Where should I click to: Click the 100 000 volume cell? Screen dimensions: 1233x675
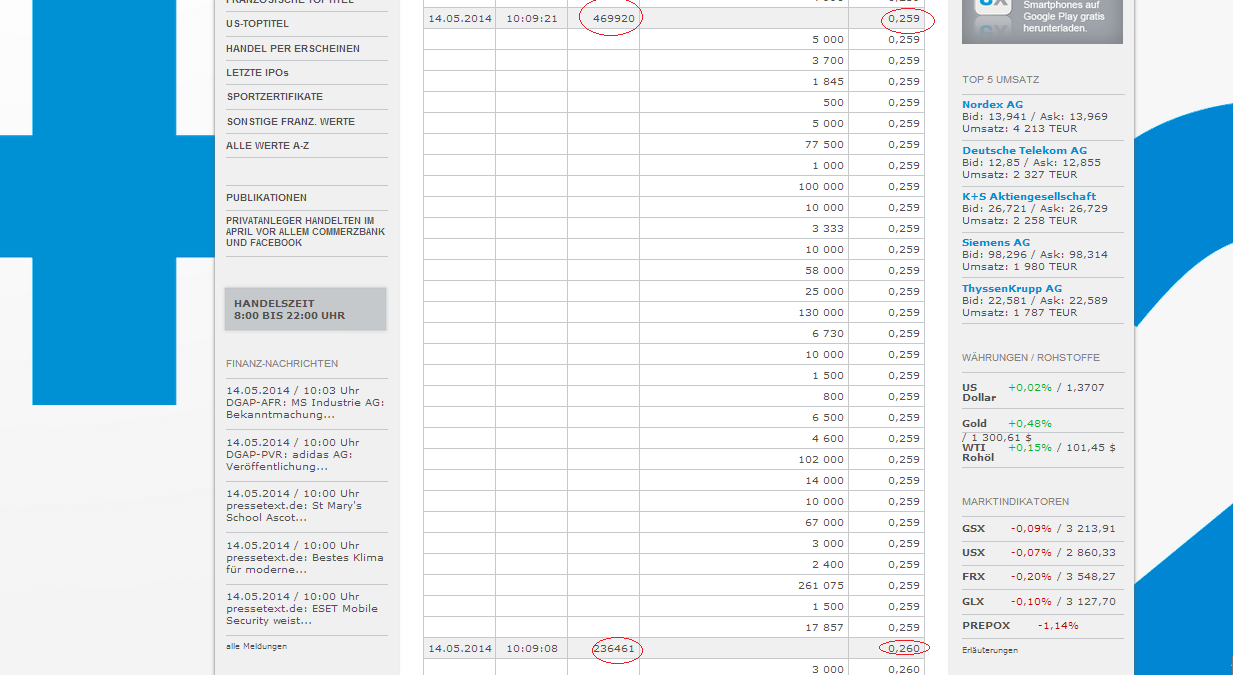click(744, 186)
